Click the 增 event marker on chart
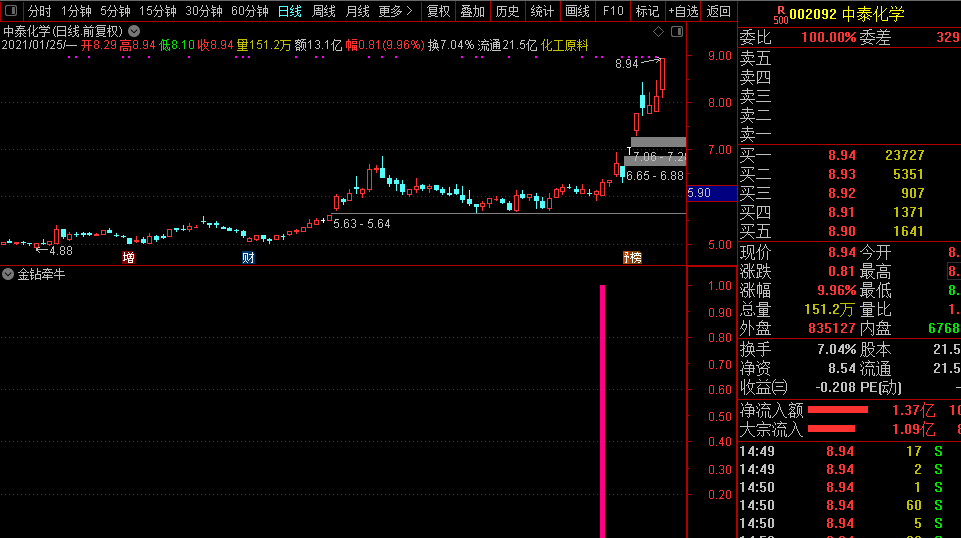961x538 pixels. [128, 258]
